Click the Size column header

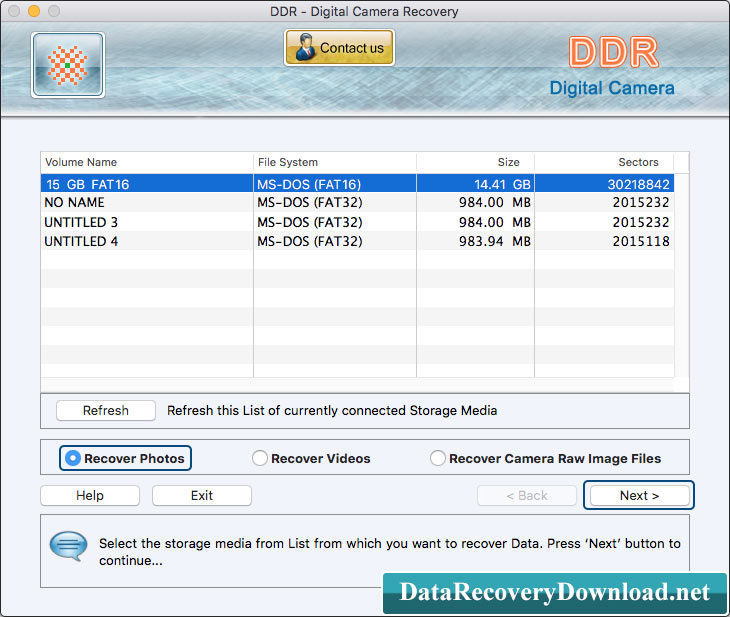[x=475, y=162]
